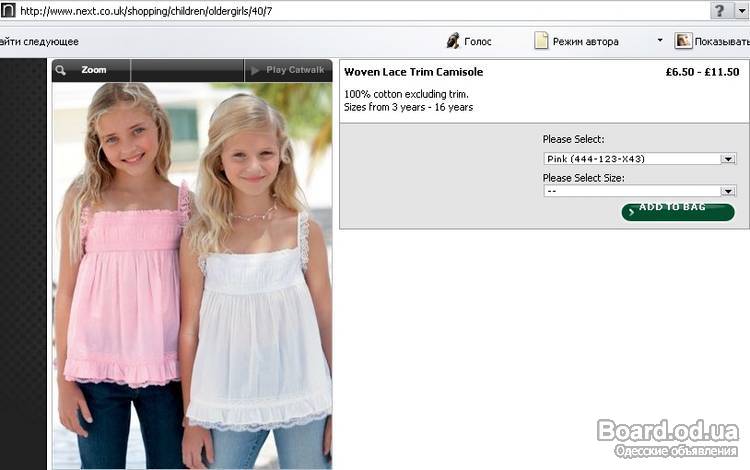Screen dimensions: 750x470
Task: Click the page favicon in the address bar
Action: tap(8, 11)
